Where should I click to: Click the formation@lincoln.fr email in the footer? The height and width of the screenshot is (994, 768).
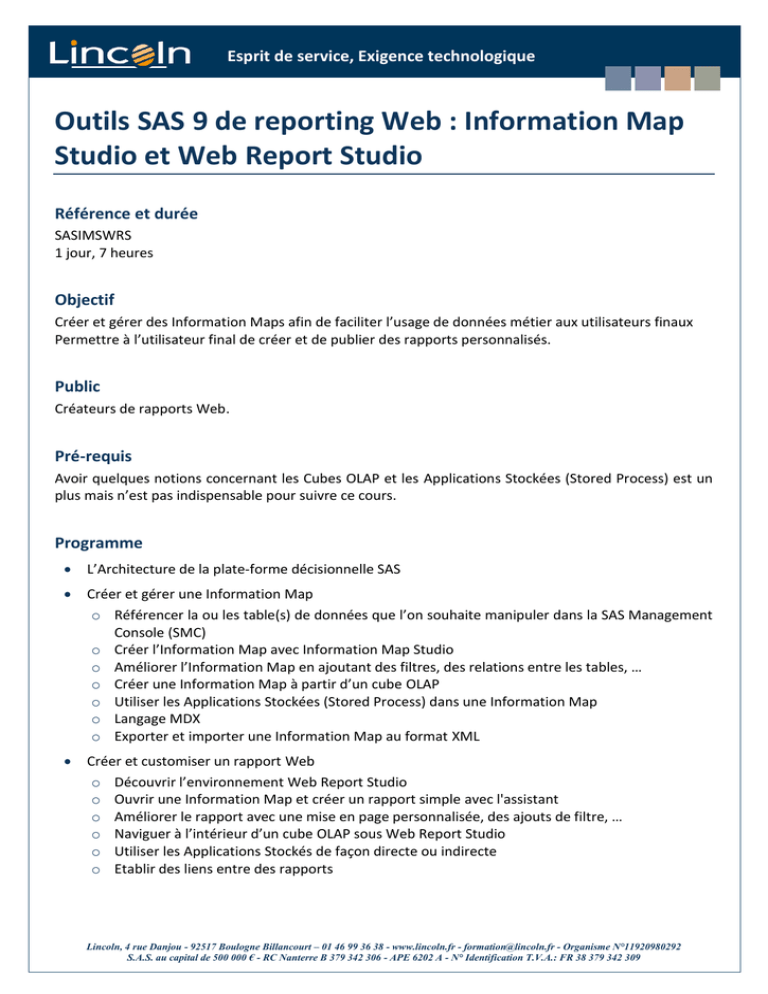509,946
